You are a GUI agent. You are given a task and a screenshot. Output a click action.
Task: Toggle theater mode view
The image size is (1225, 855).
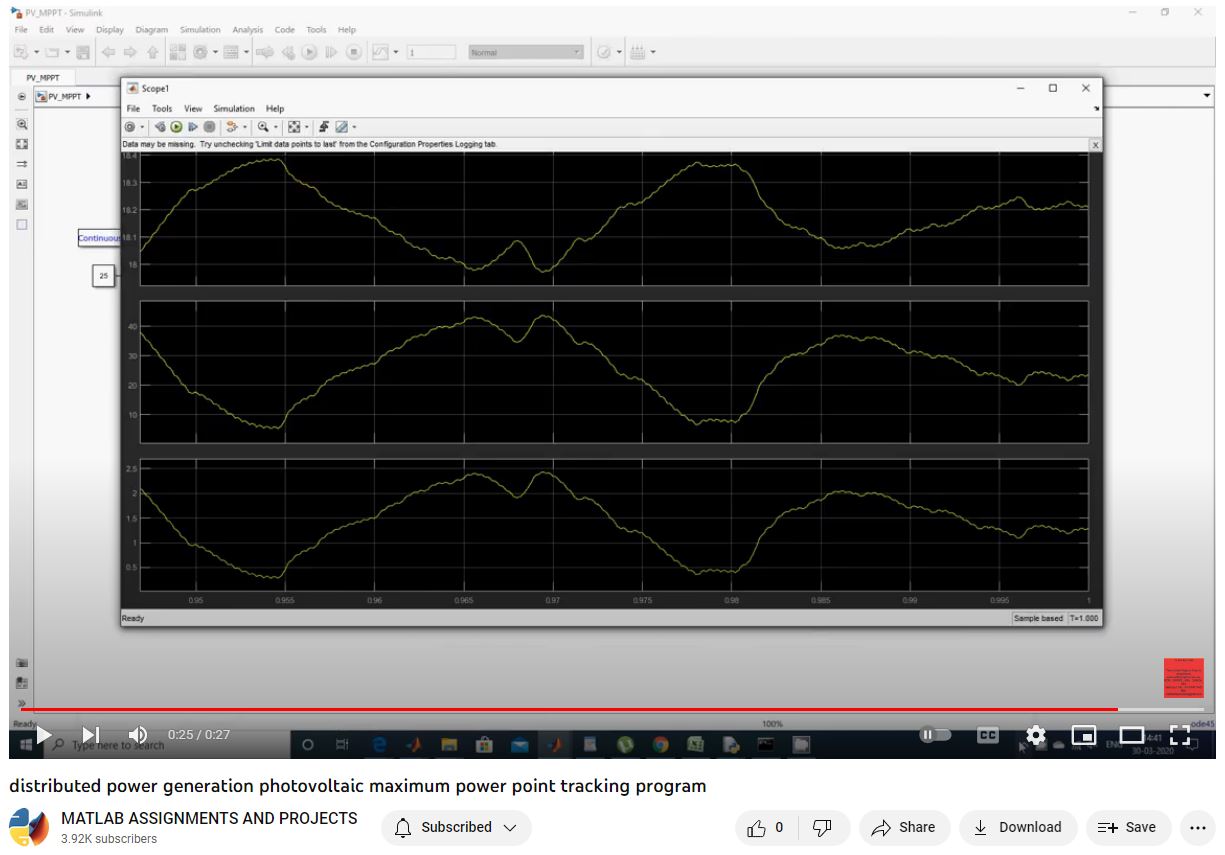(x=1131, y=735)
